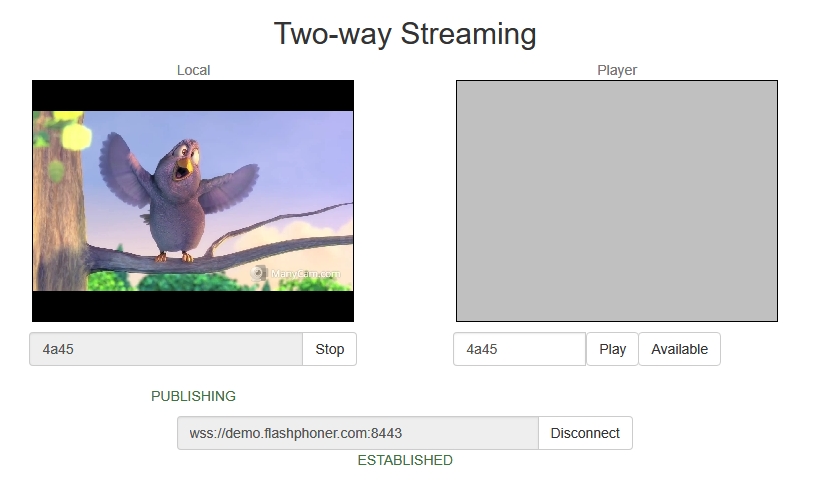This screenshot has height=483, width=813.
Task: Click the Play button for the player
Action: point(612,349)
